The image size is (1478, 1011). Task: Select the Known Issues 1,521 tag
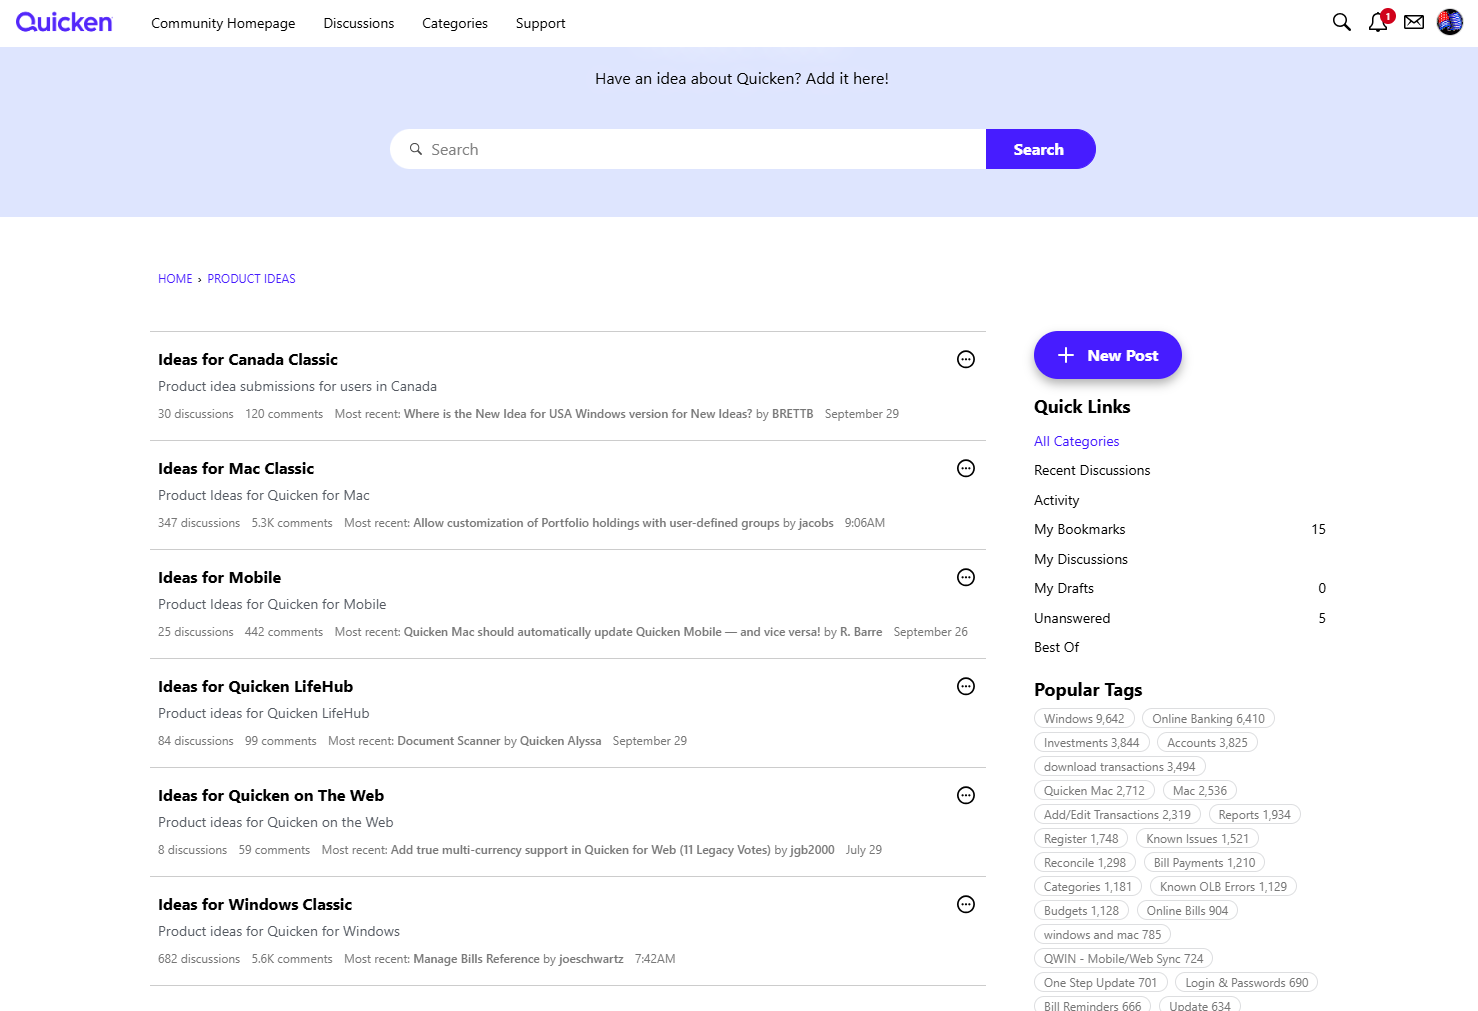click(x=1197, y=839)
